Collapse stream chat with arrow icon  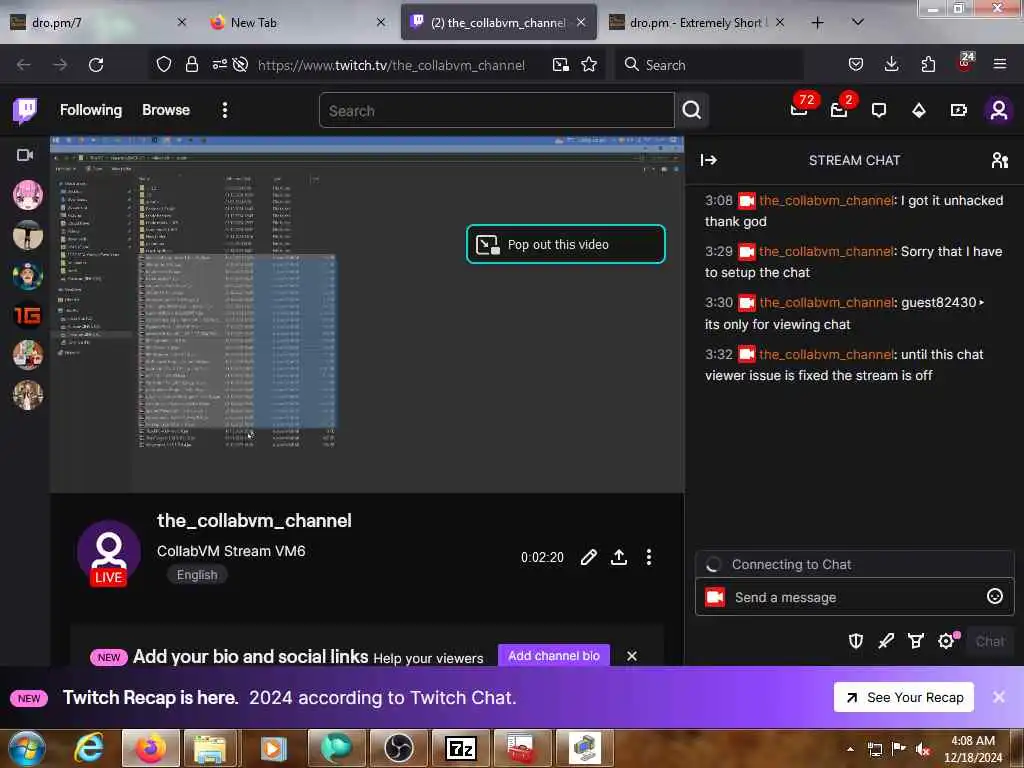tap(709, 160)
